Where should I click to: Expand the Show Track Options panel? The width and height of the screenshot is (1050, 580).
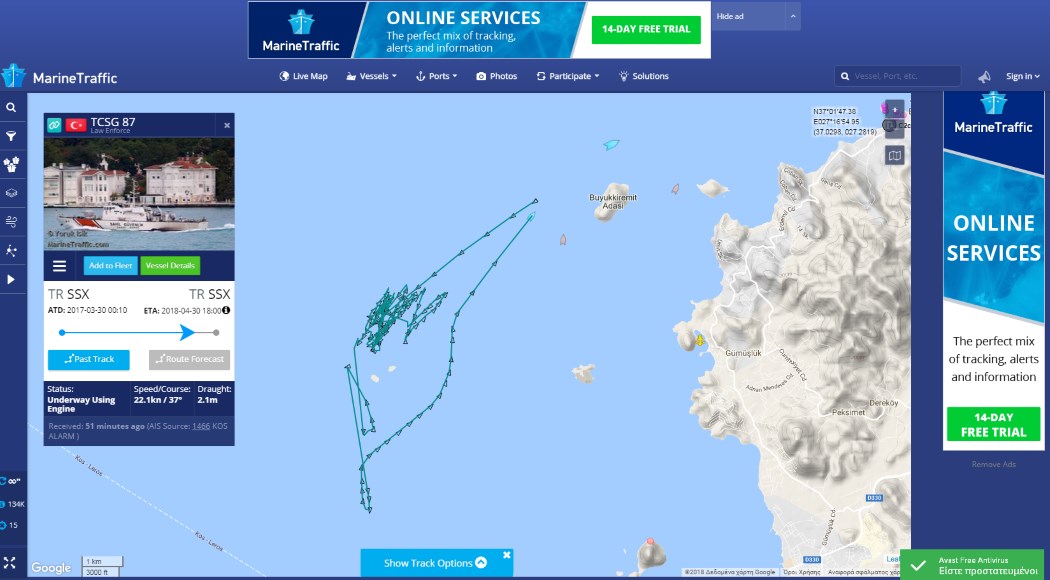point(436,563)
